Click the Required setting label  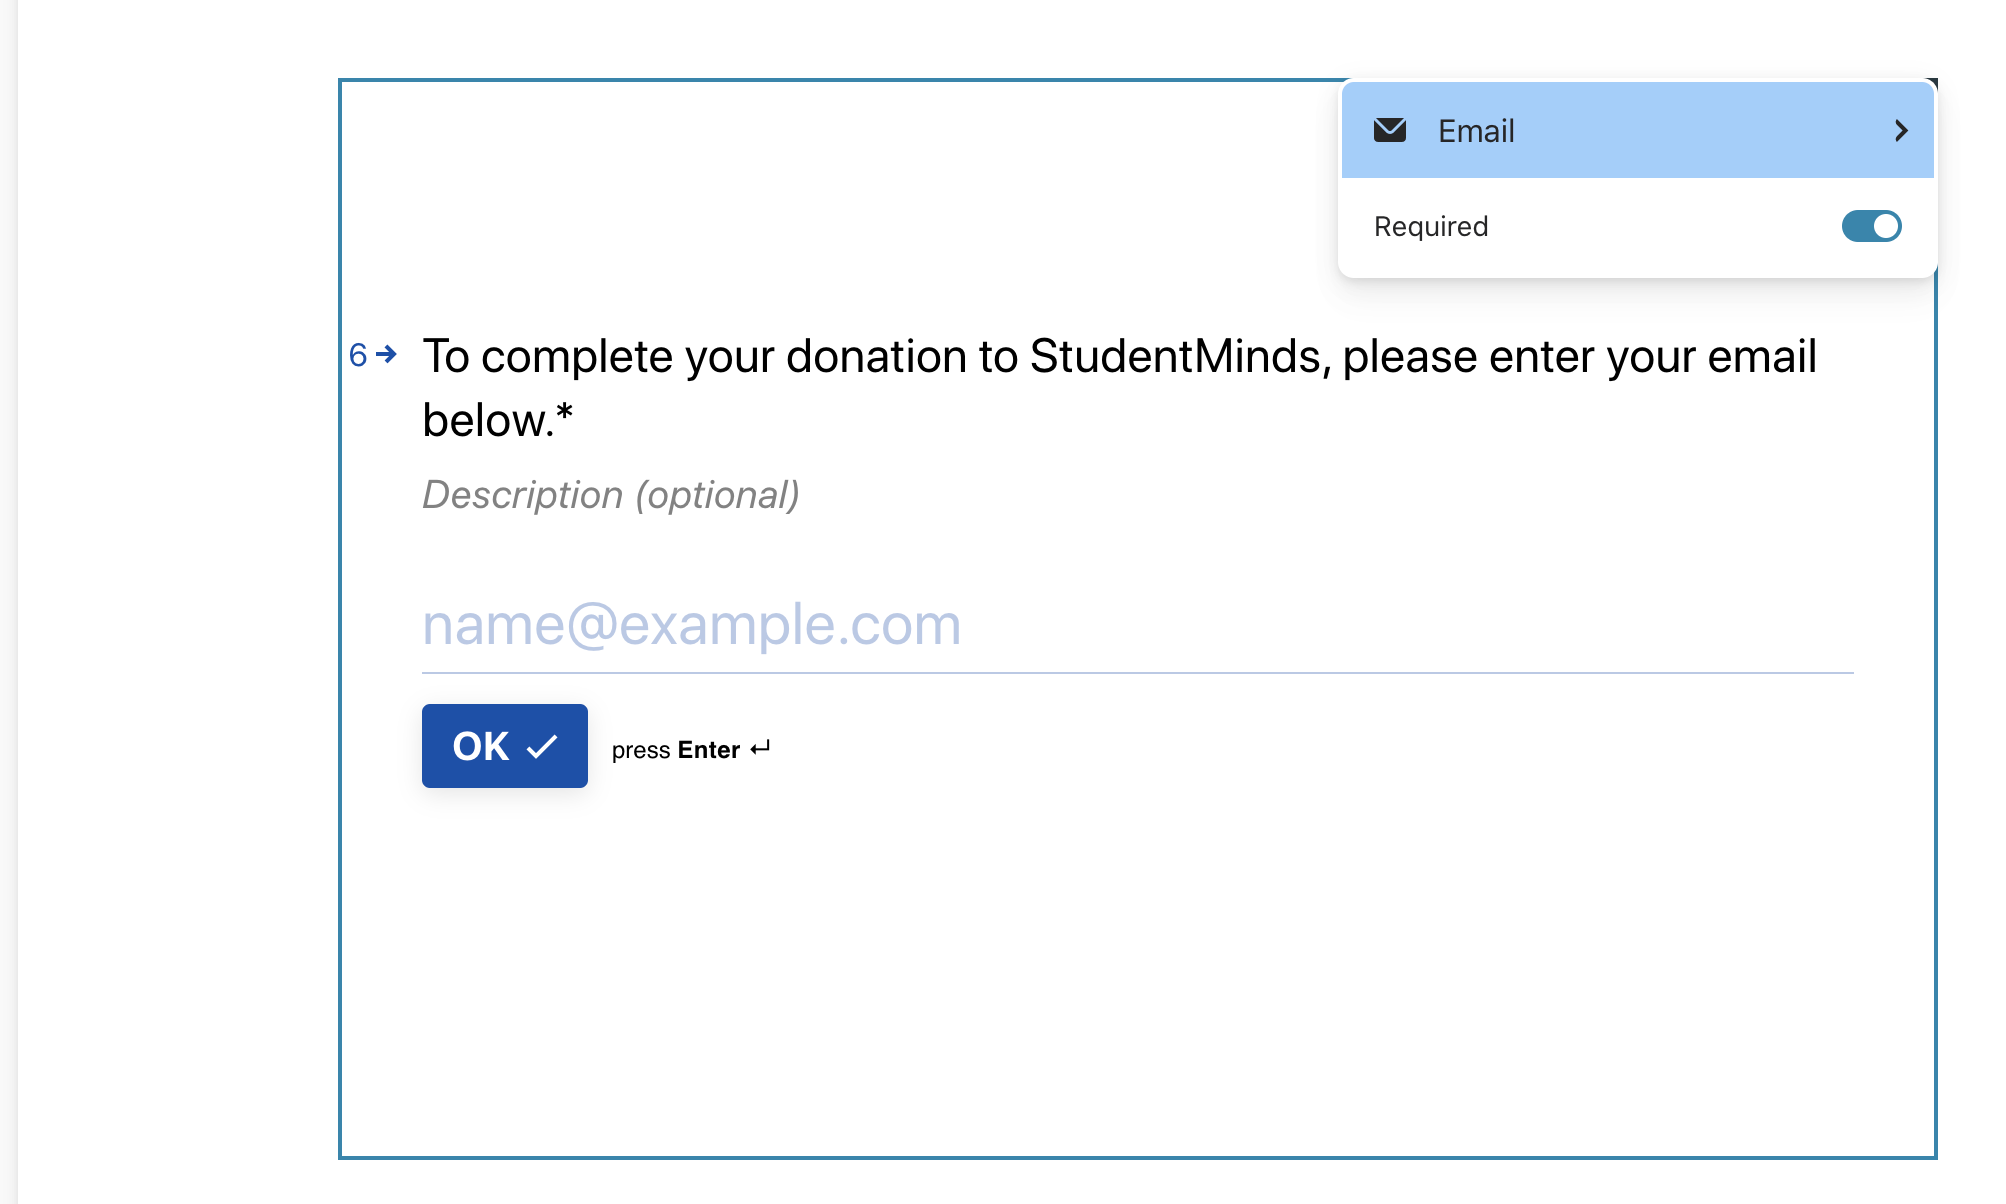click(1430, 226)
